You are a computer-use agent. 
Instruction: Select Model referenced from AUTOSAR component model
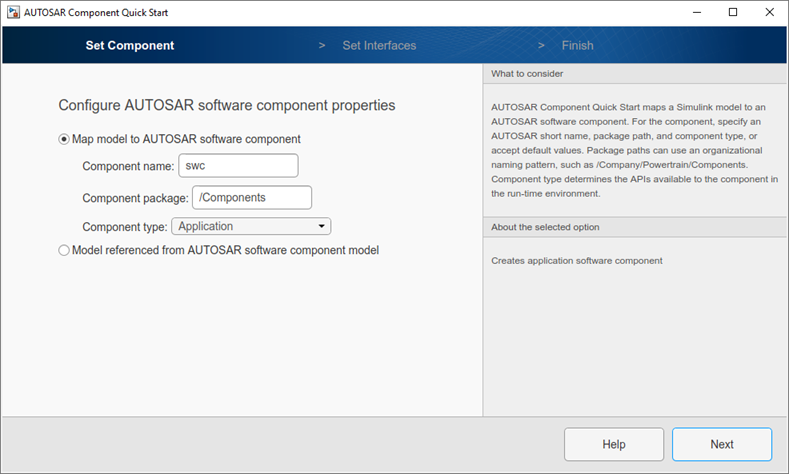tap(64, 250)
